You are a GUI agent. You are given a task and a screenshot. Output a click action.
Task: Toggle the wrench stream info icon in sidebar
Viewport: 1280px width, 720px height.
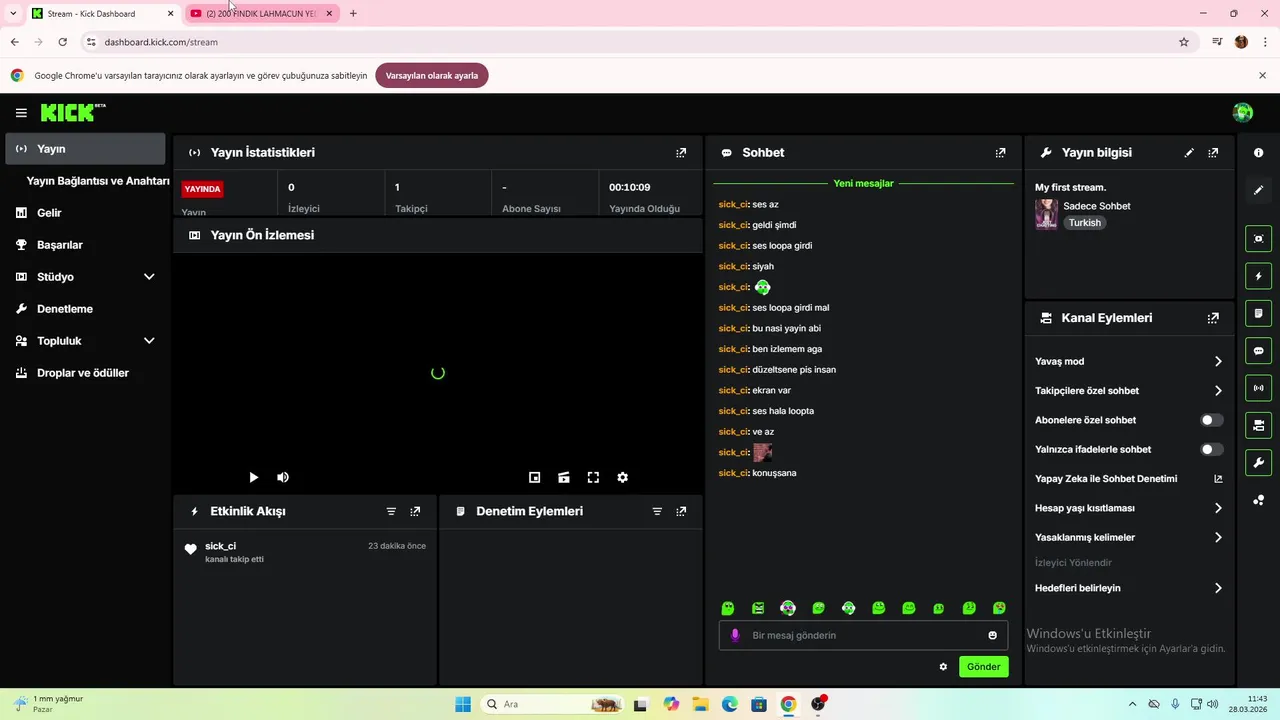click(1258, 463)
